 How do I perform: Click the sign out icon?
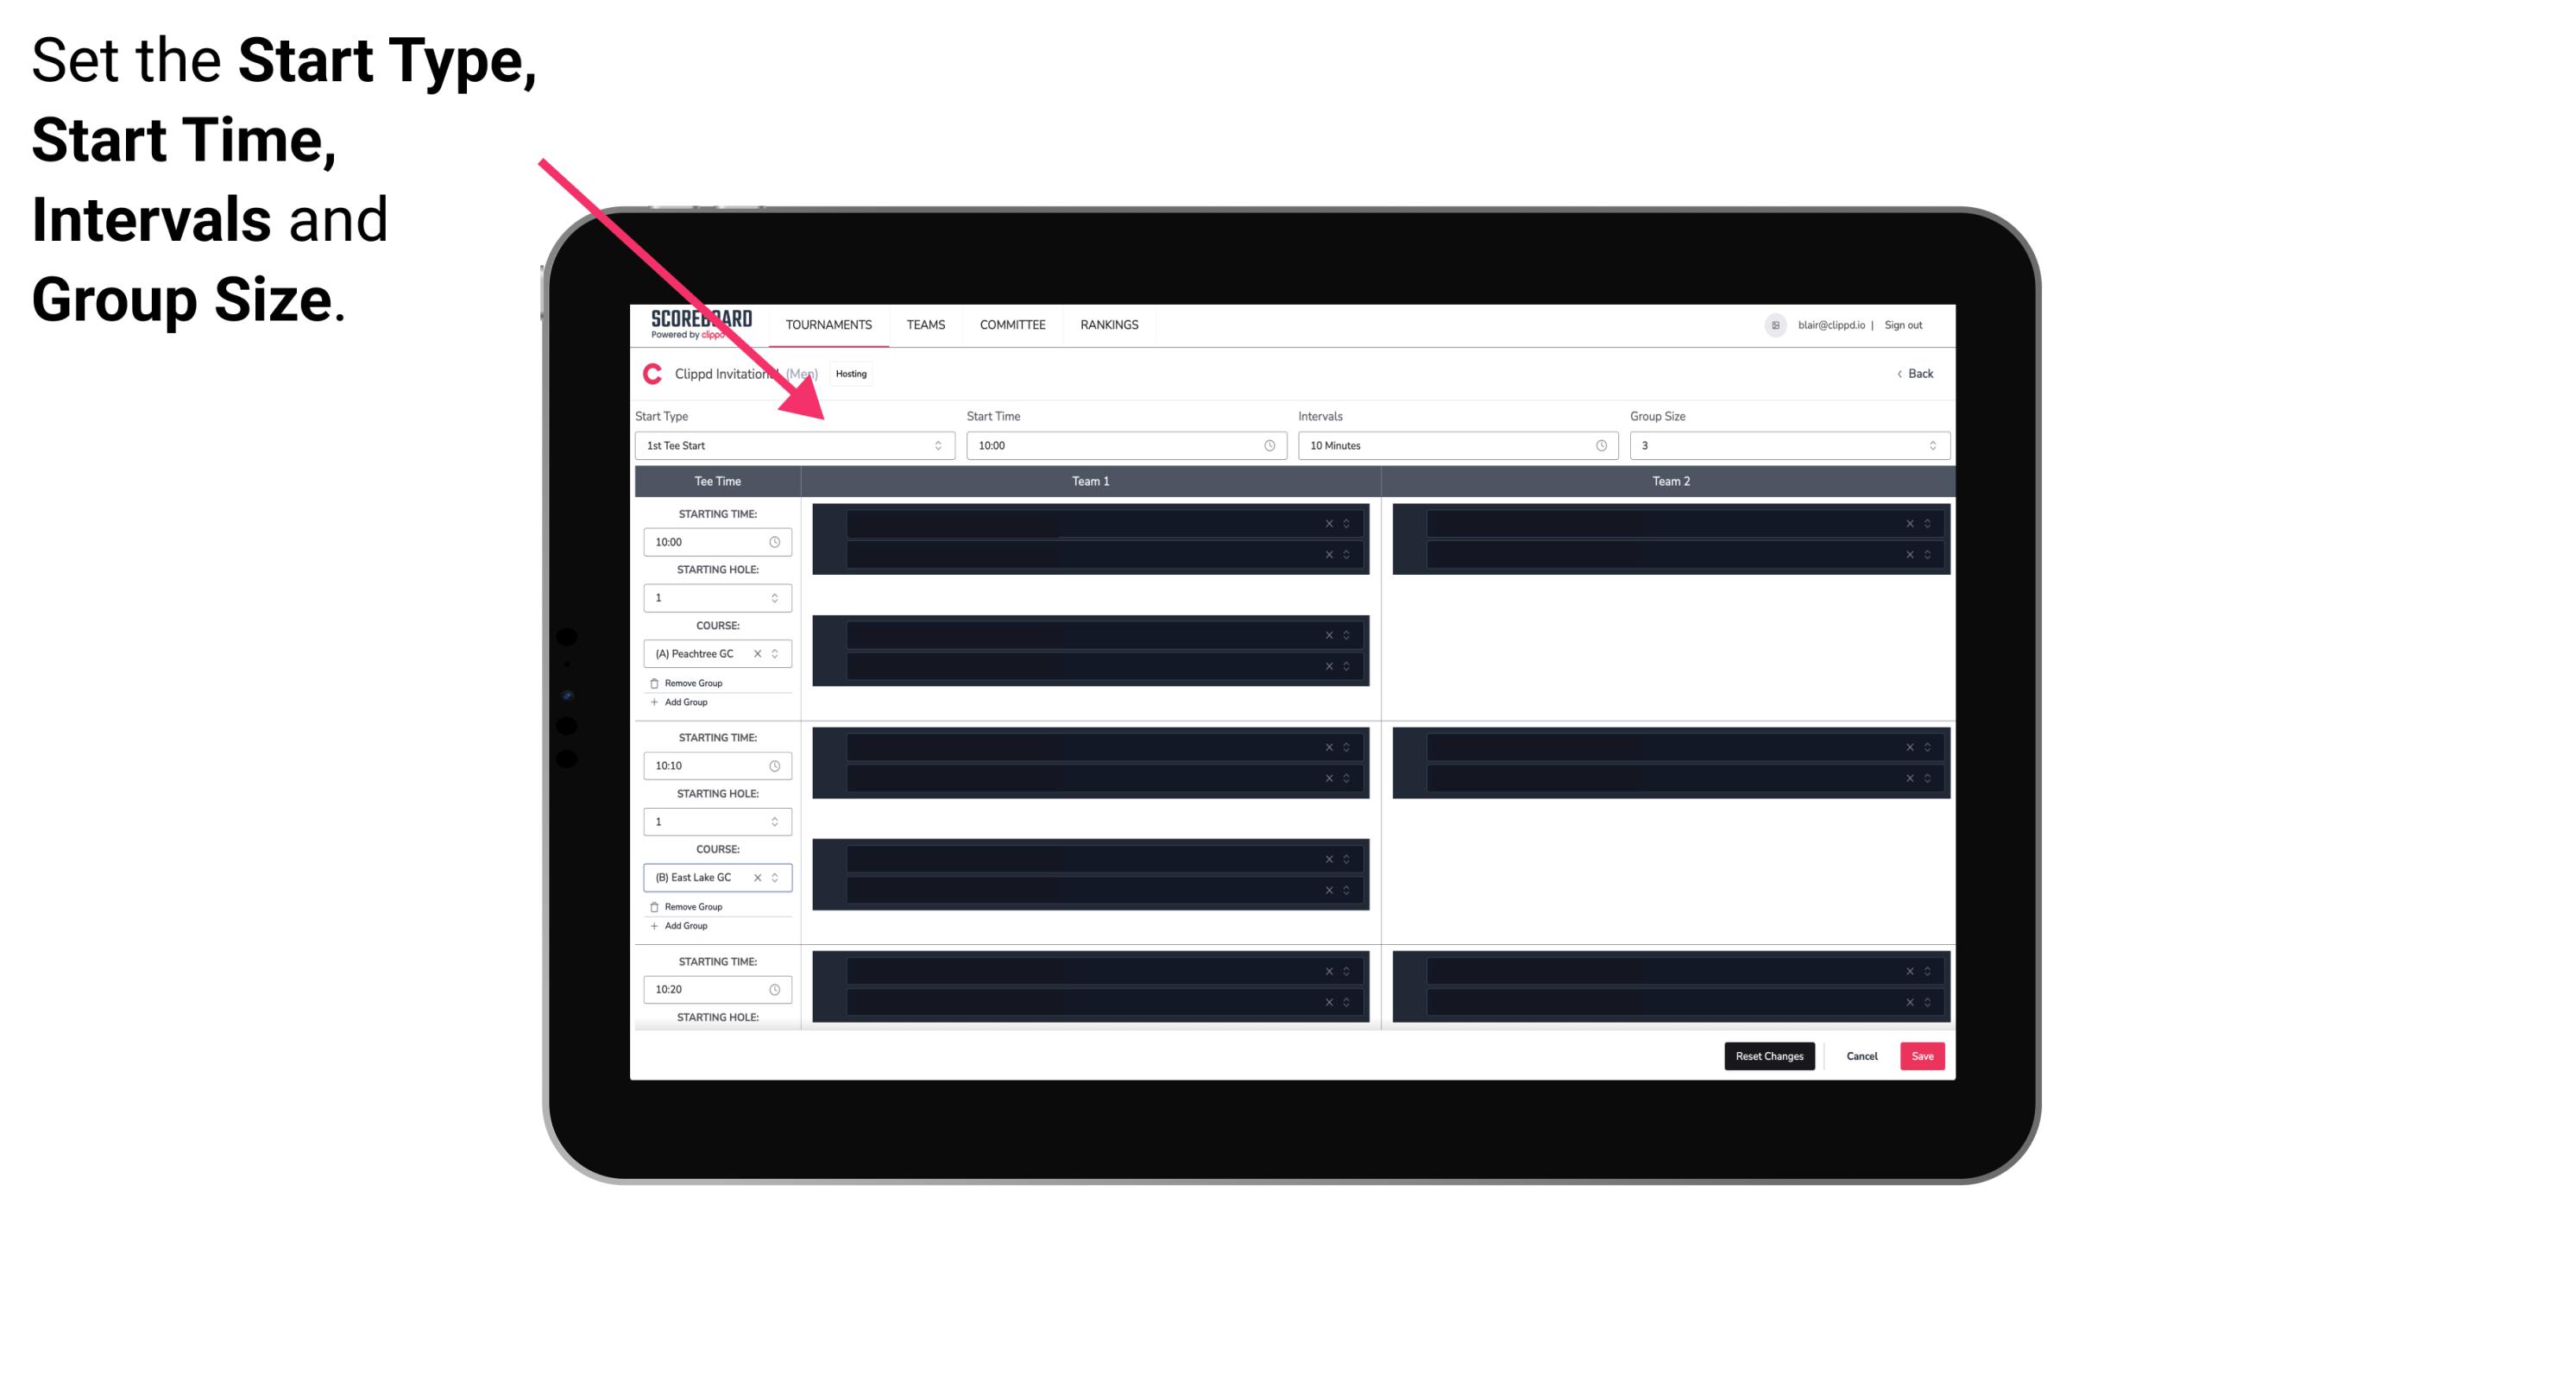(x=1909, y=324)
